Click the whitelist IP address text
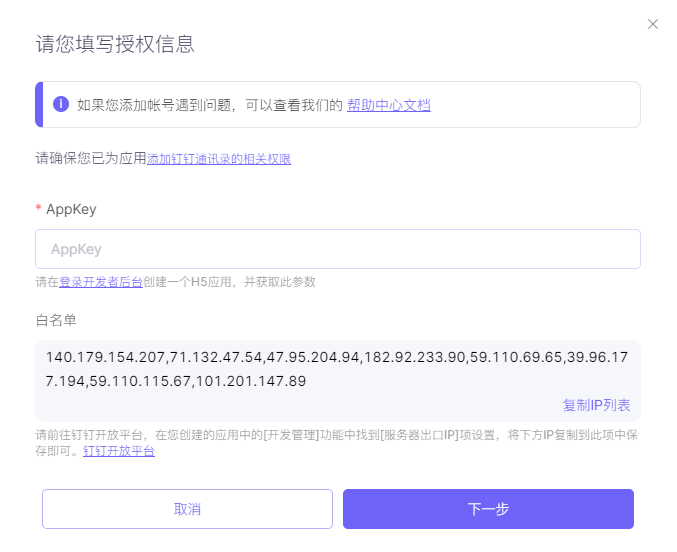This screenshot has width=677, height=552. (337, 369)
